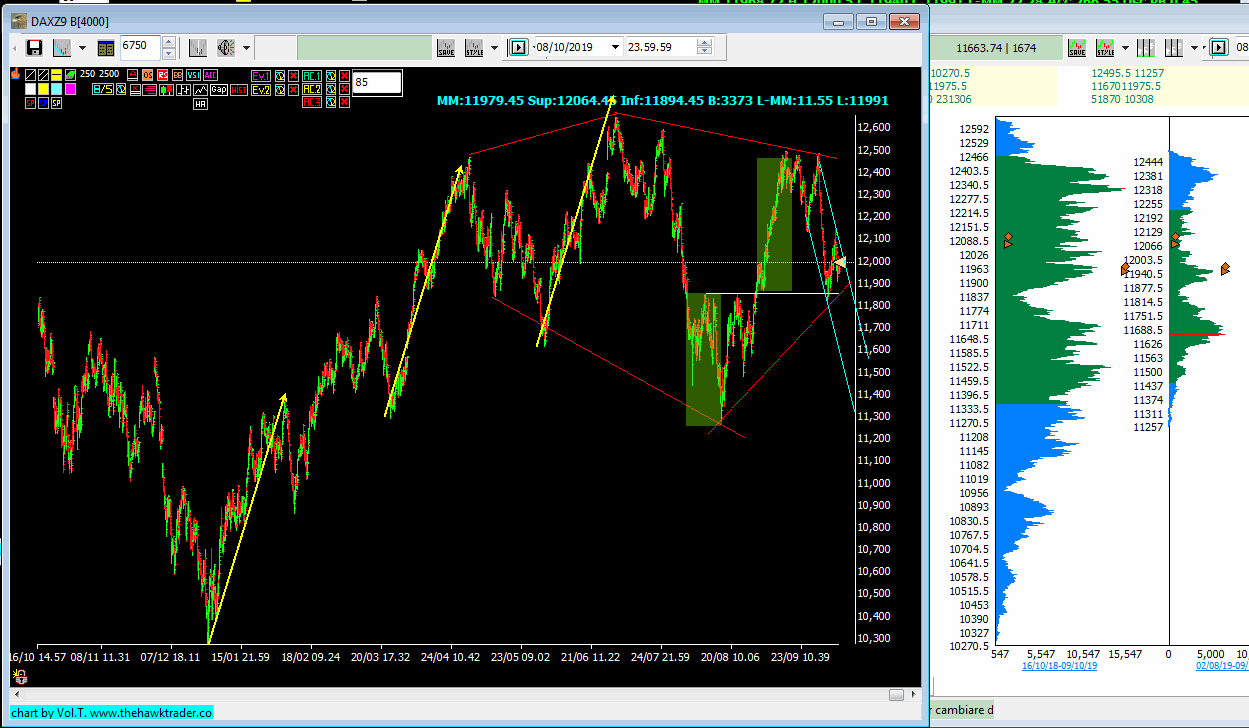Switch to candlestick chart display
The width and height of the screenshot is (1249, 728).
point(166,90)
